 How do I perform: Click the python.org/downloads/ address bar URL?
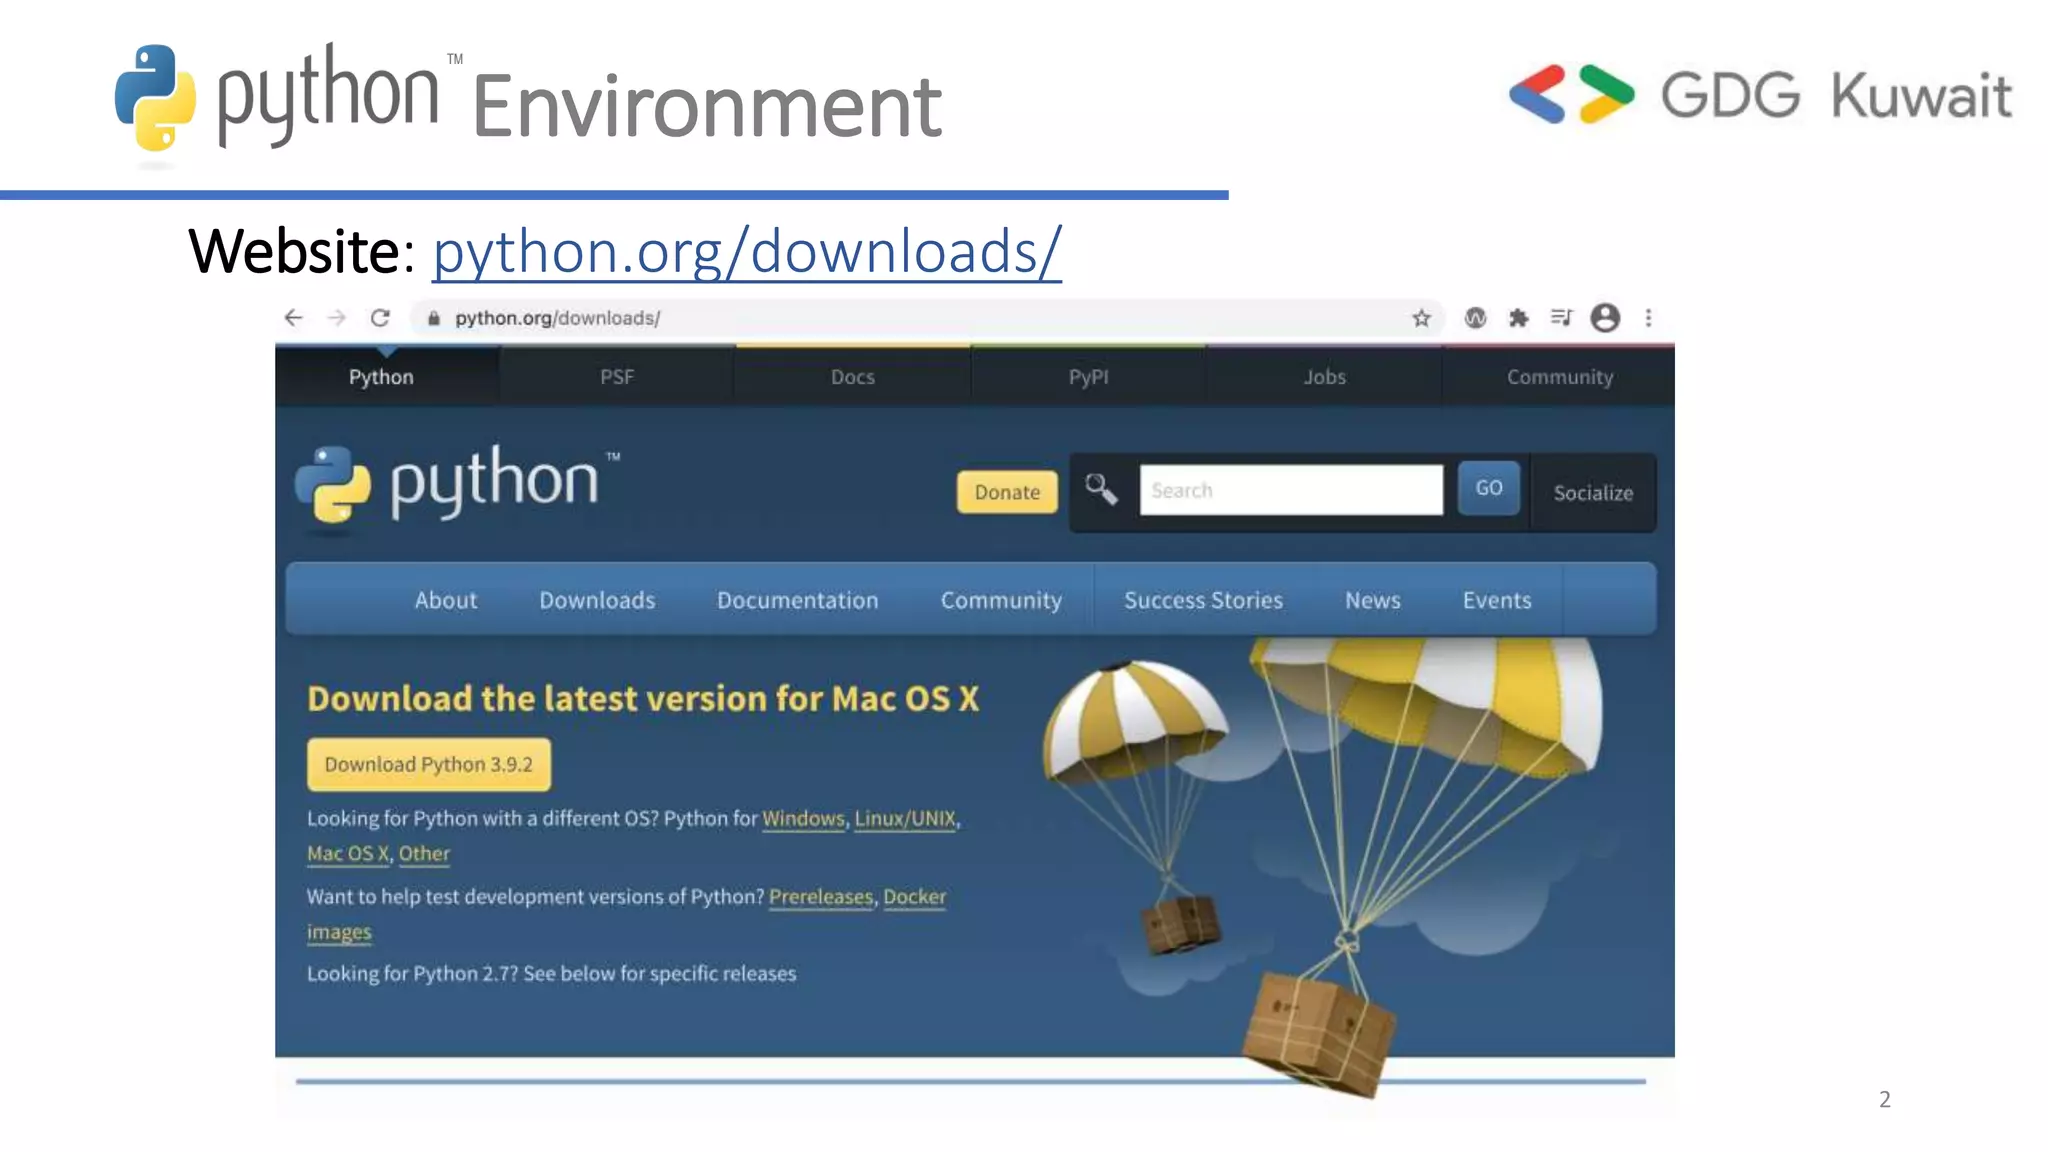557,318
